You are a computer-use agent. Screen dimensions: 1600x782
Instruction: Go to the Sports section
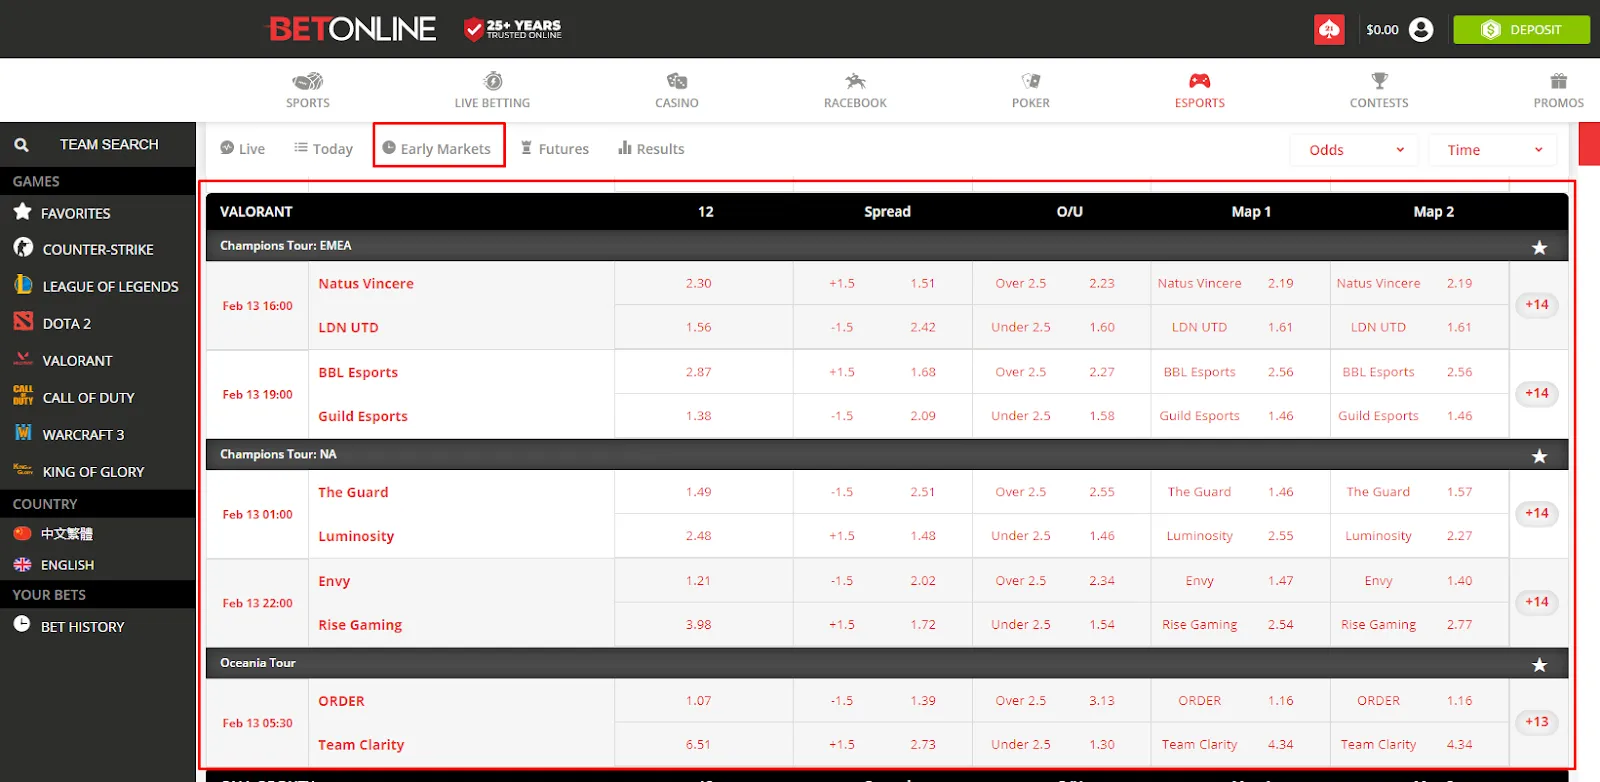click(308, 90)
